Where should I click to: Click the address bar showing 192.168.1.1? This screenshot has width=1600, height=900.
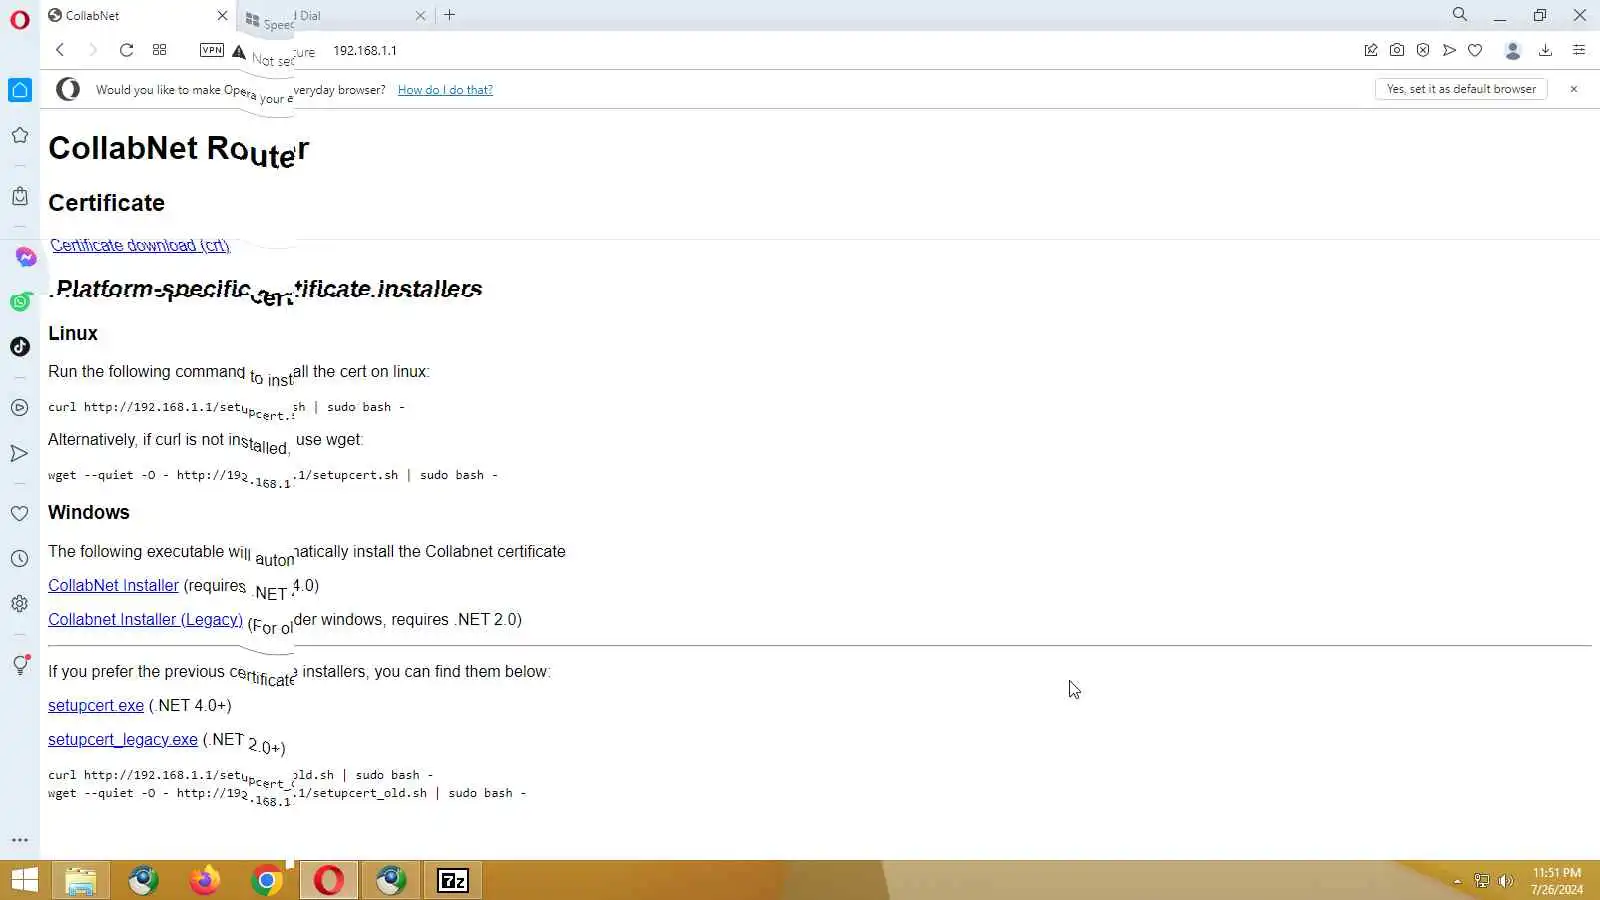click(x=365, y=50)
